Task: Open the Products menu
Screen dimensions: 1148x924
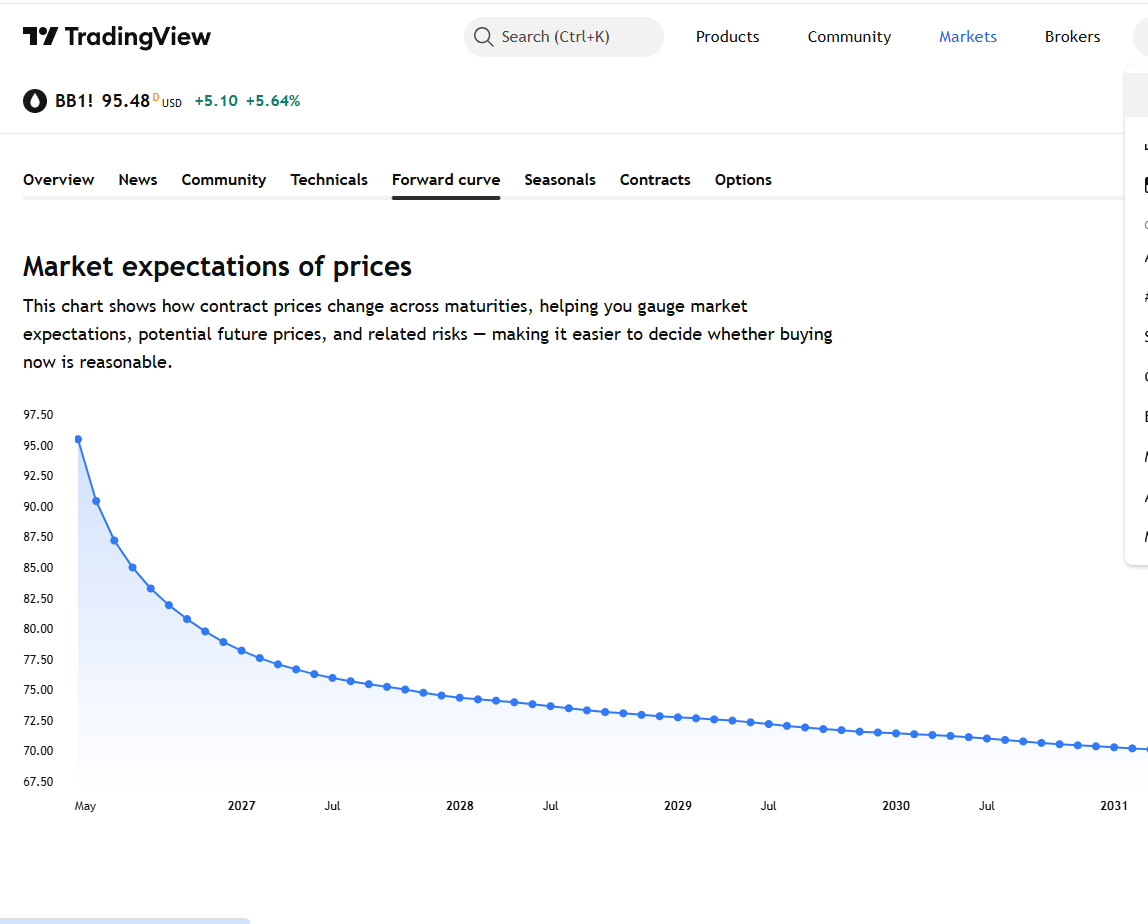Action: pyautogui.click(x=727, y=37)
